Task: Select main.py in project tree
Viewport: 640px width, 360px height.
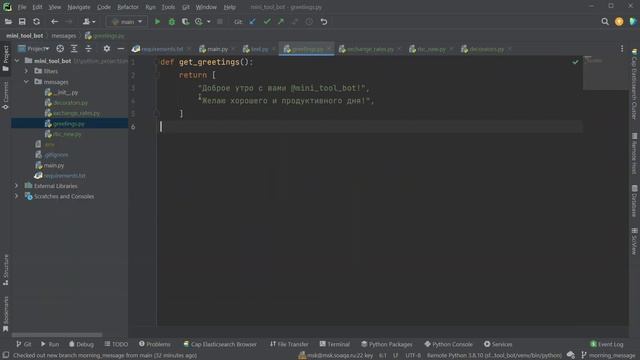Action: point(54,165)
